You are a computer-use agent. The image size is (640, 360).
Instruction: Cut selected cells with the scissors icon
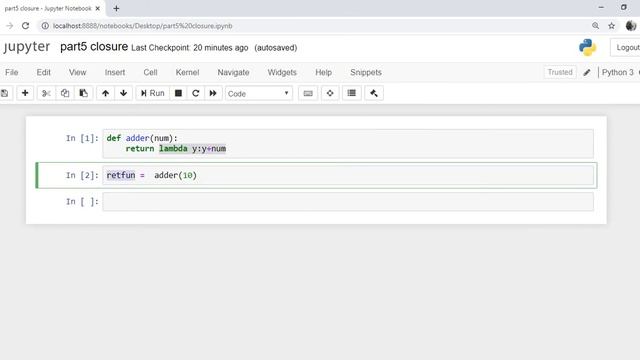[46, 93]
